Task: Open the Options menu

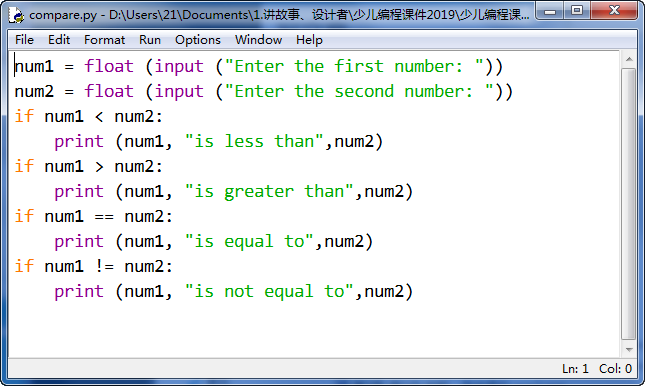Action: pyautogui.click(x=198, y=40)
